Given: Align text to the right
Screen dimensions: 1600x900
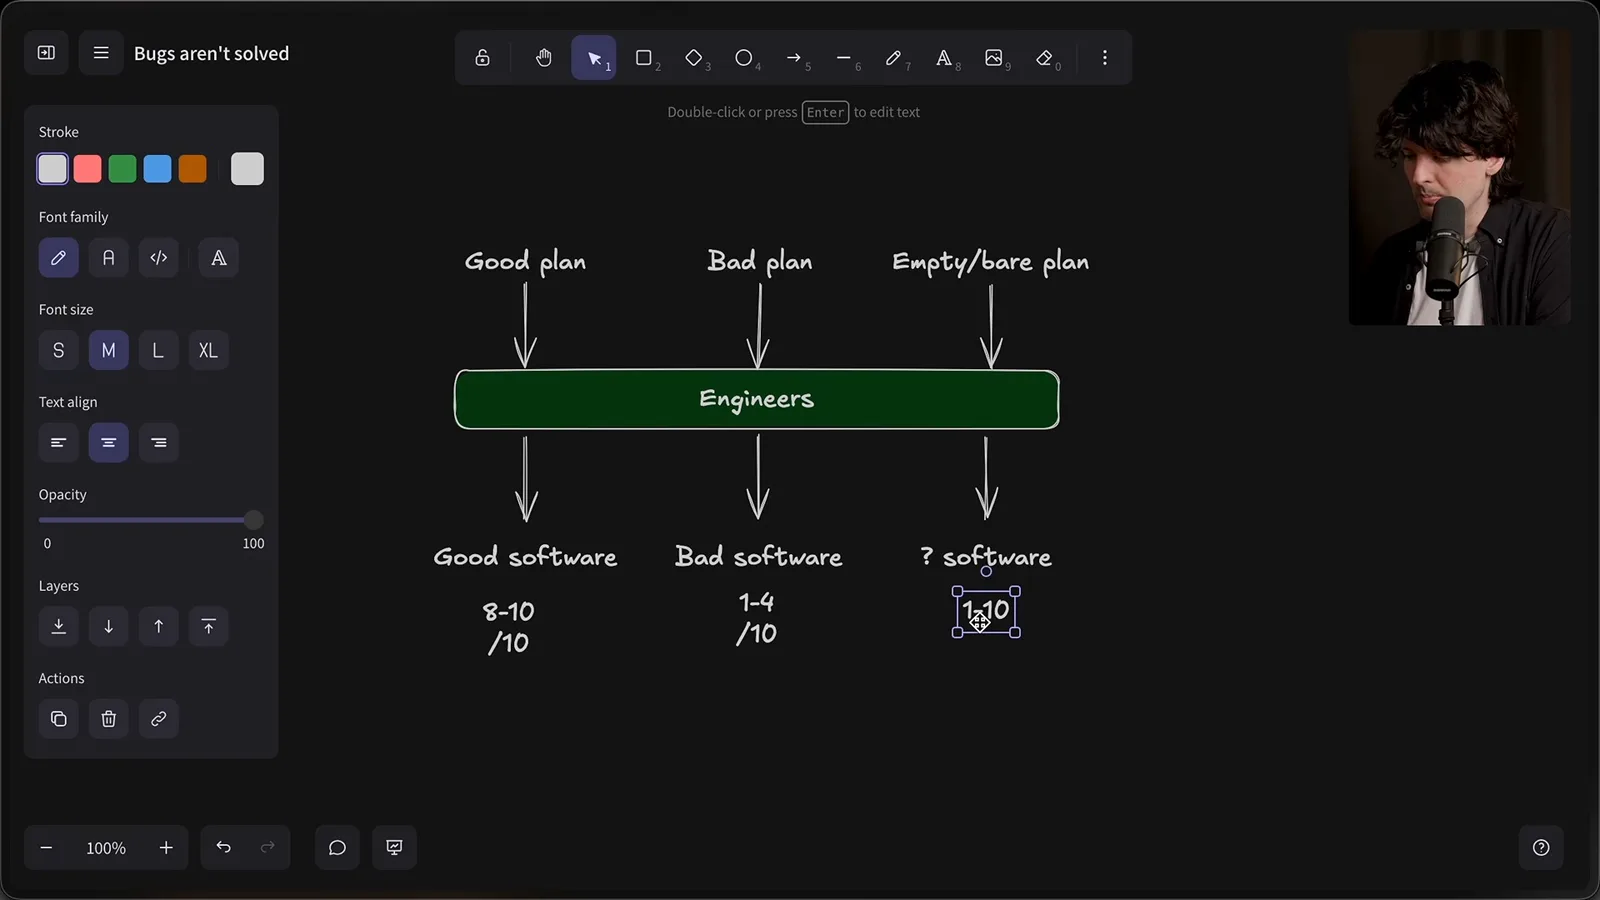Looking at the screenshot, I should point(159,443).
